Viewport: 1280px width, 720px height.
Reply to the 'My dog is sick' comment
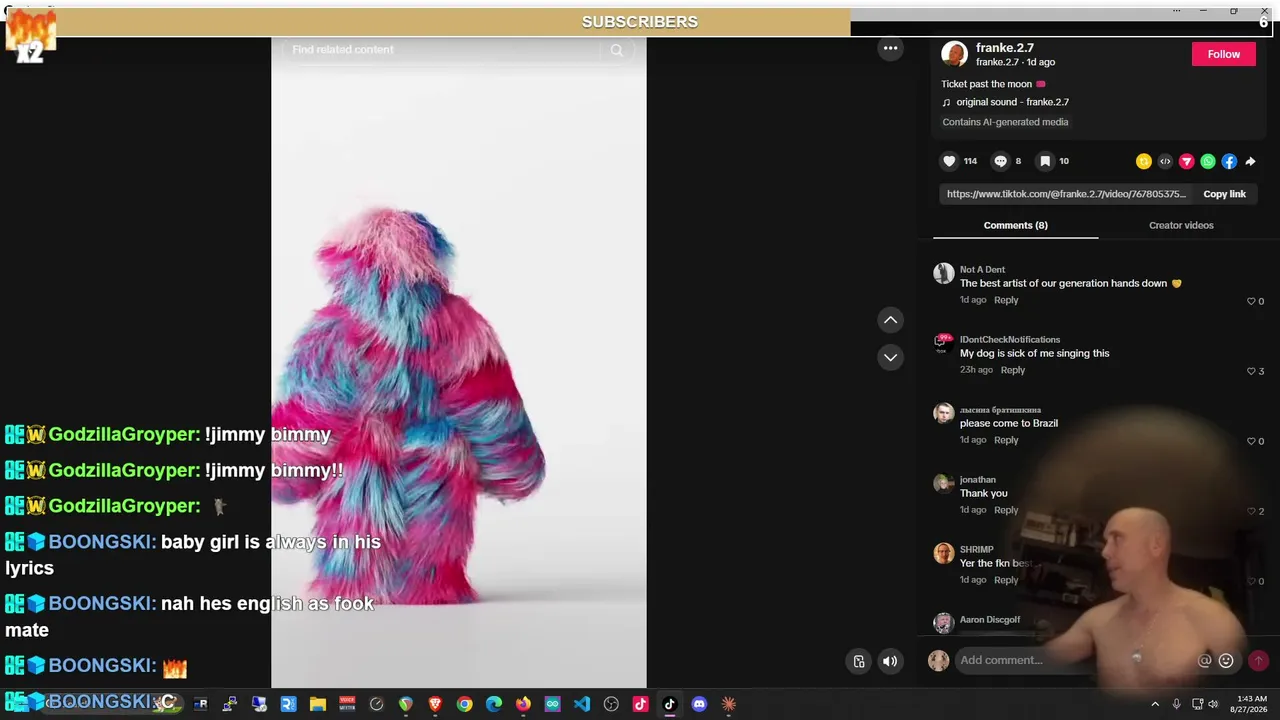pos(1013,370)
